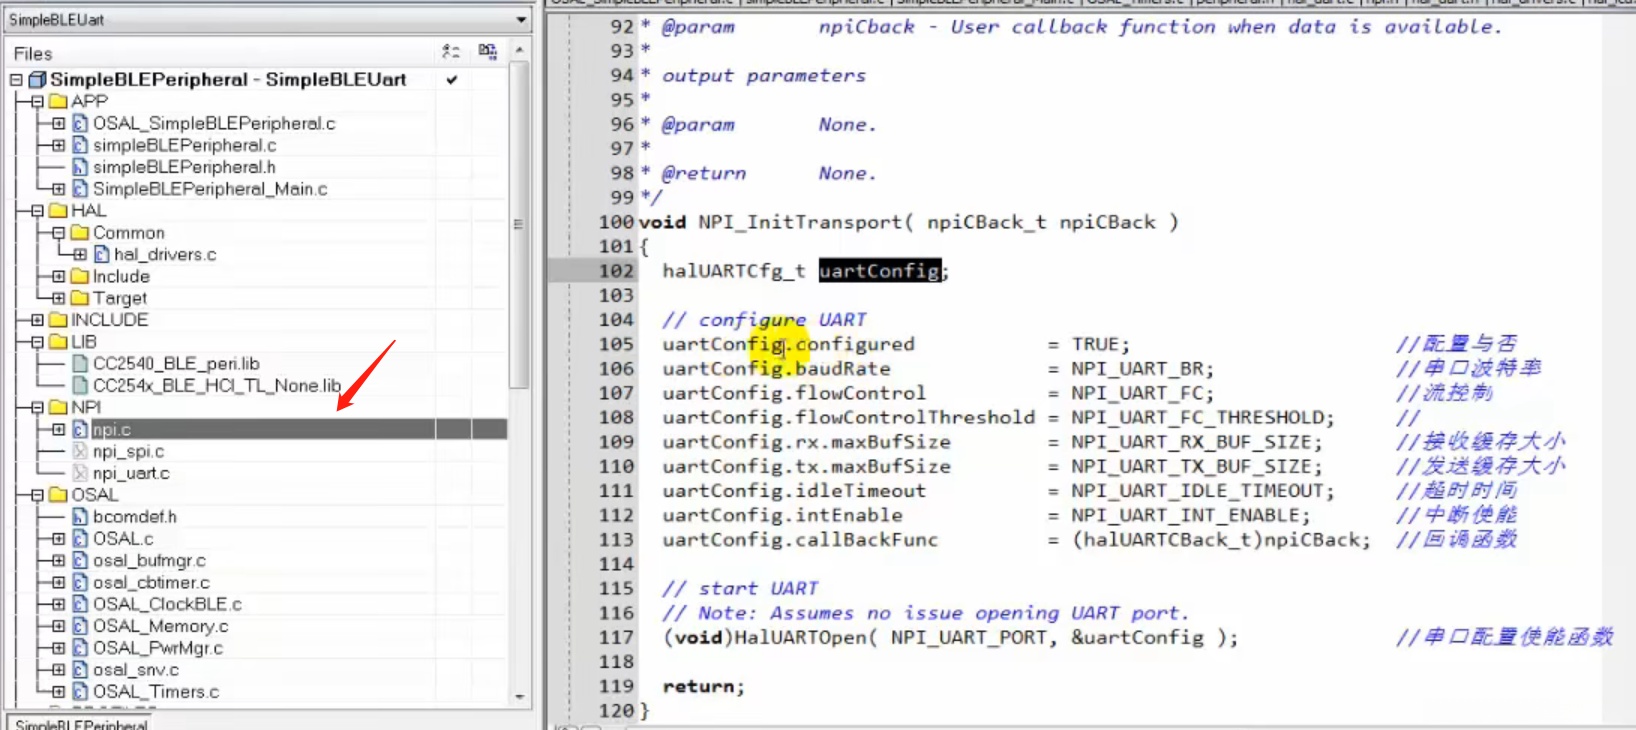Click the return keyword on line 119

[698, 687]
